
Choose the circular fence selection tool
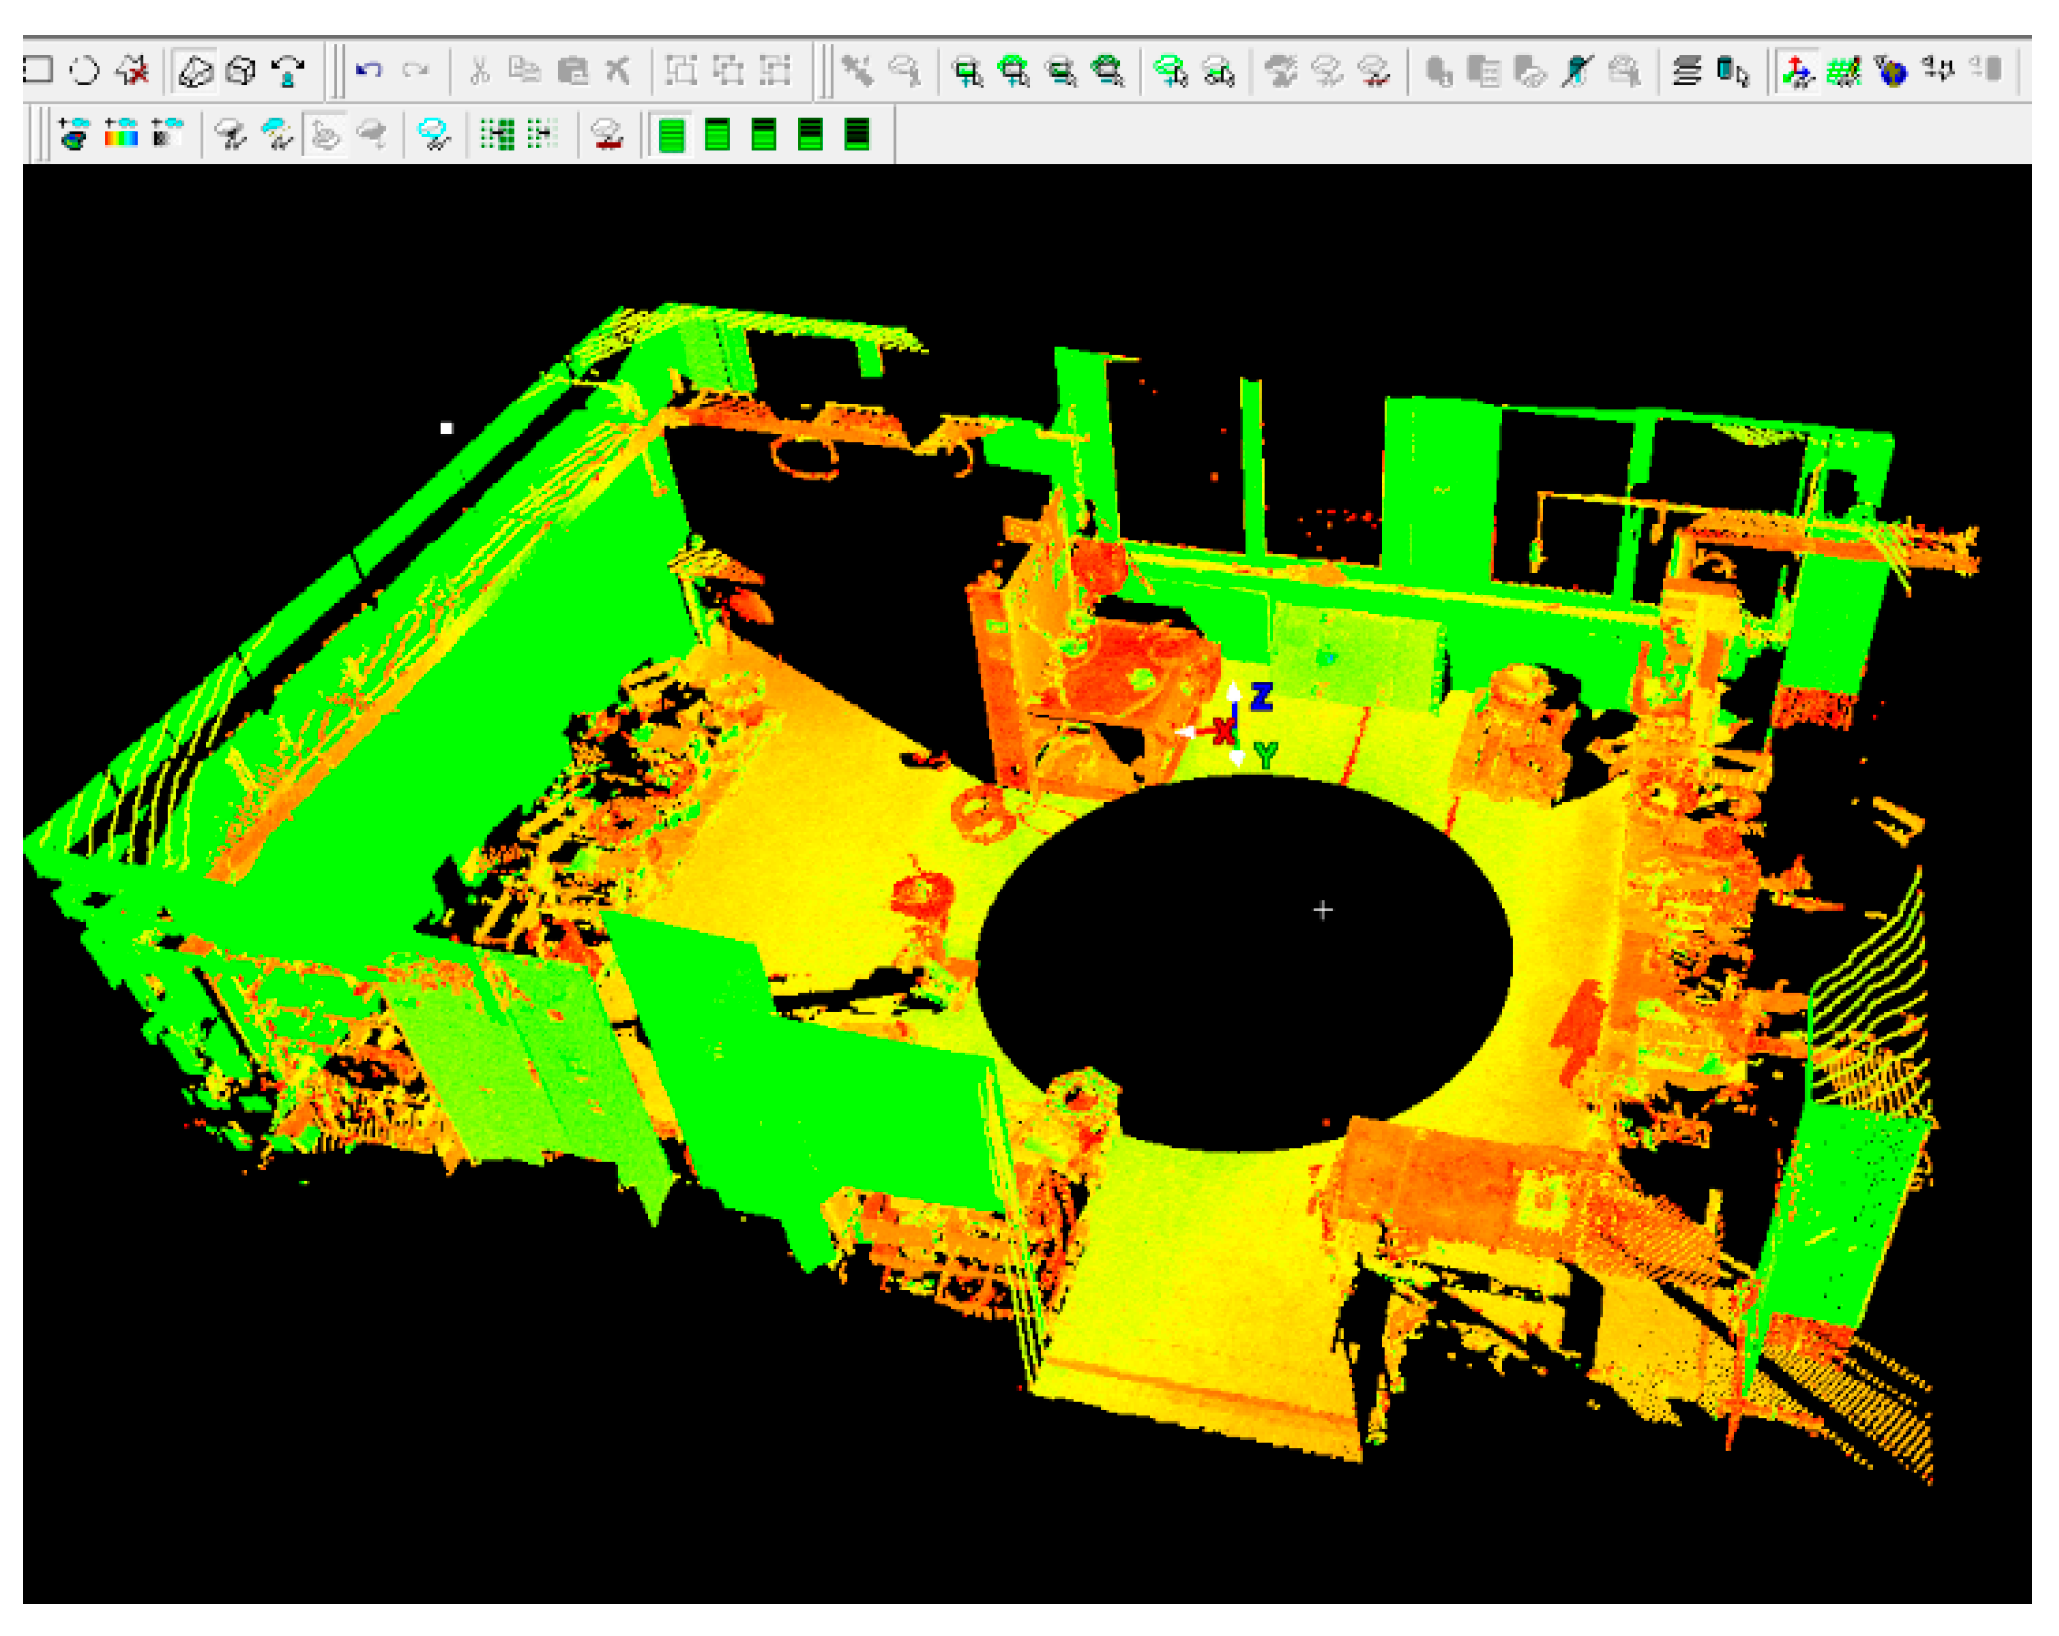(85, 70)
